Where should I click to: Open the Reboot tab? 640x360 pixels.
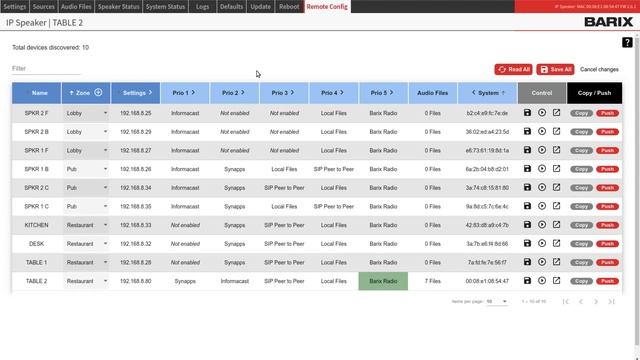click(289, 7)
